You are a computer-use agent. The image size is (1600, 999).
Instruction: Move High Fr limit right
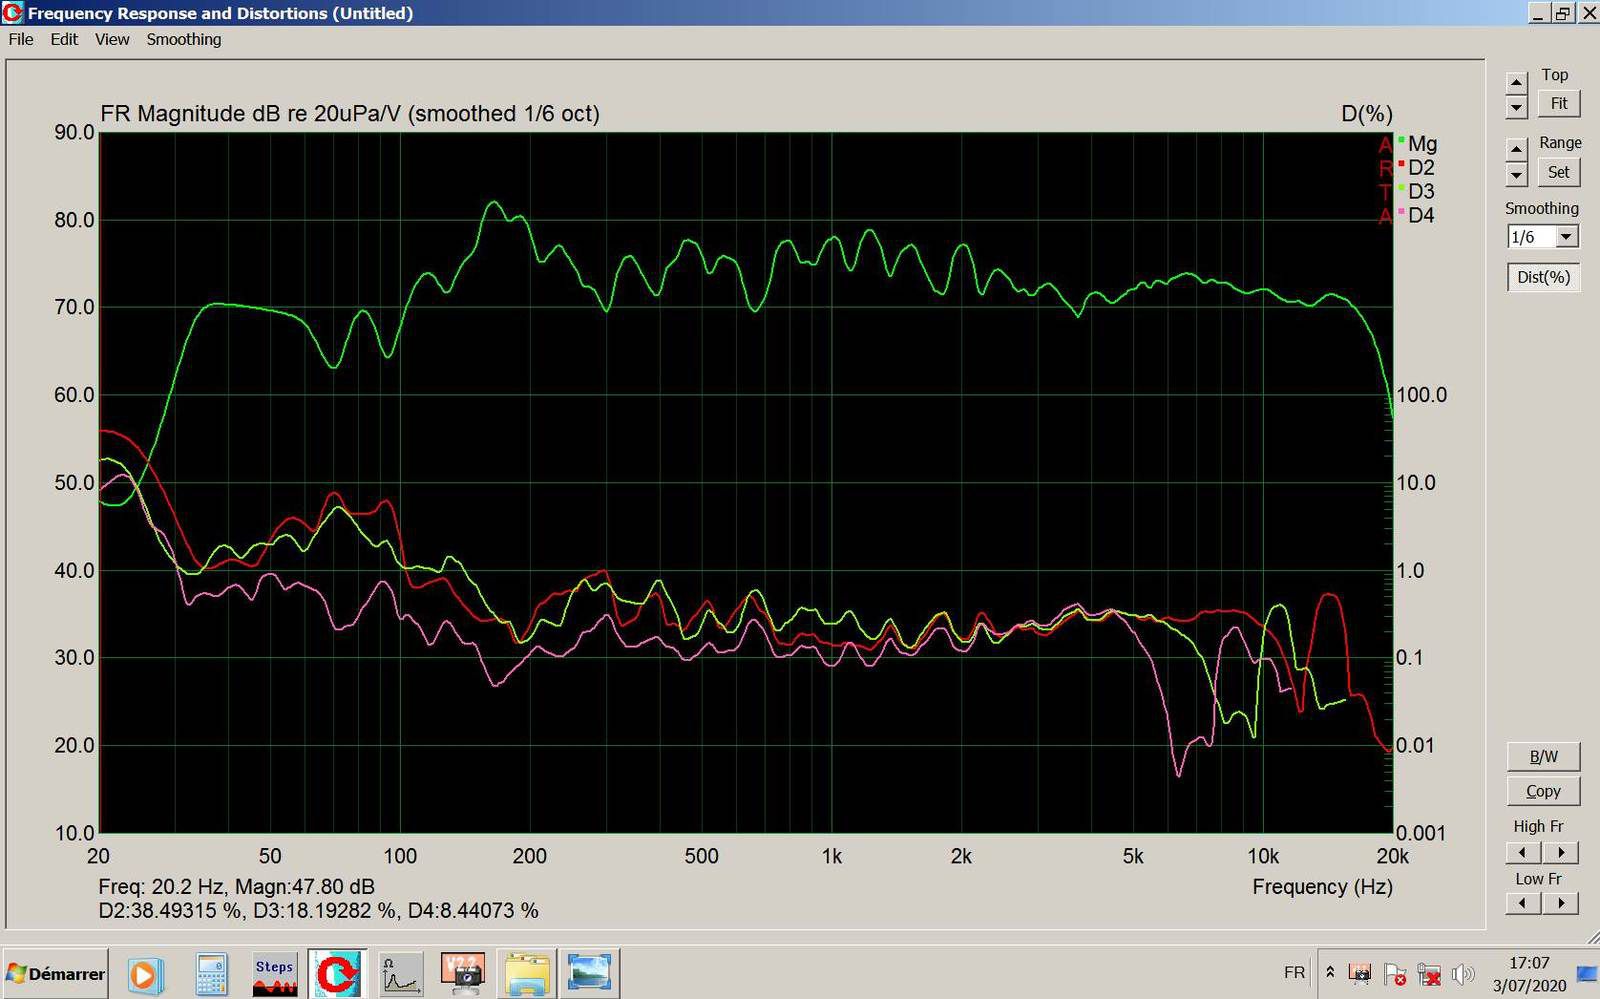click(x=1560, y=853)
